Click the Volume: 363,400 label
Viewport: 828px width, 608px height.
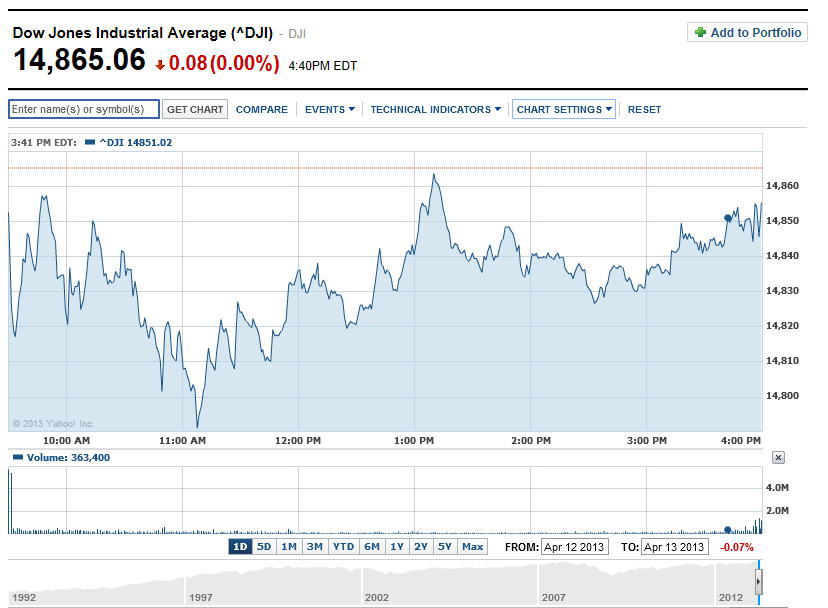click(69, 457)
